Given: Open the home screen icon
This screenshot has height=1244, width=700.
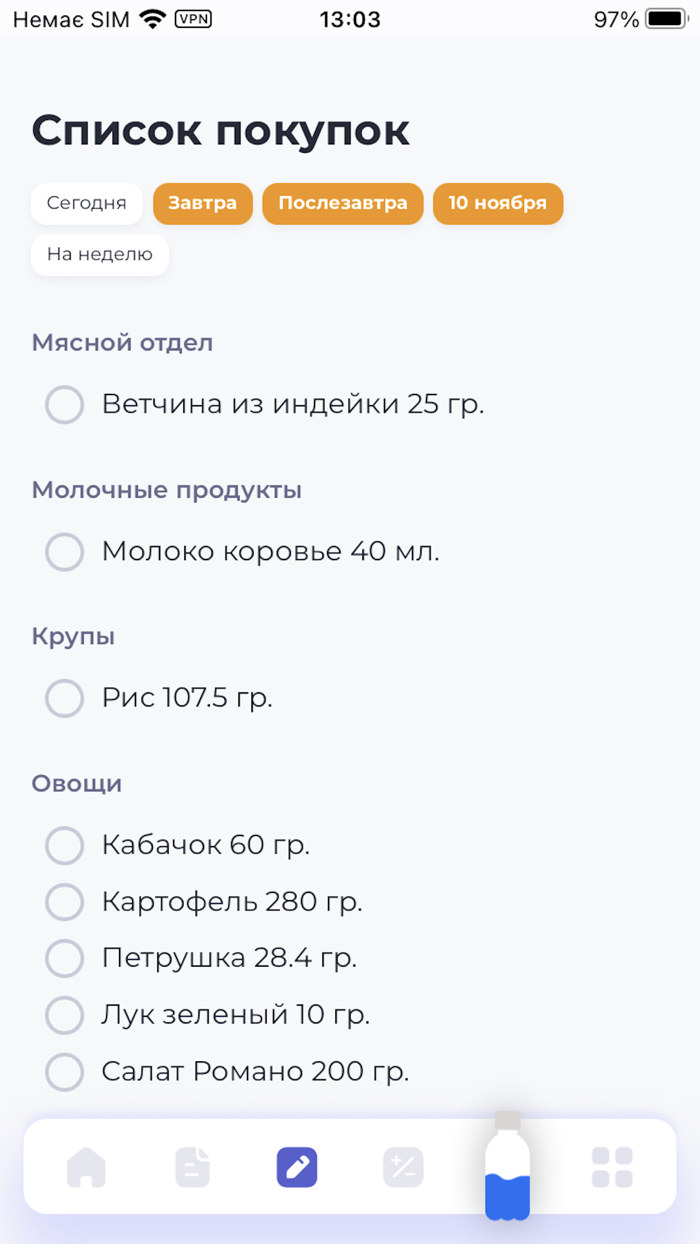Looking at the screenshot, I should (86, 1166).
